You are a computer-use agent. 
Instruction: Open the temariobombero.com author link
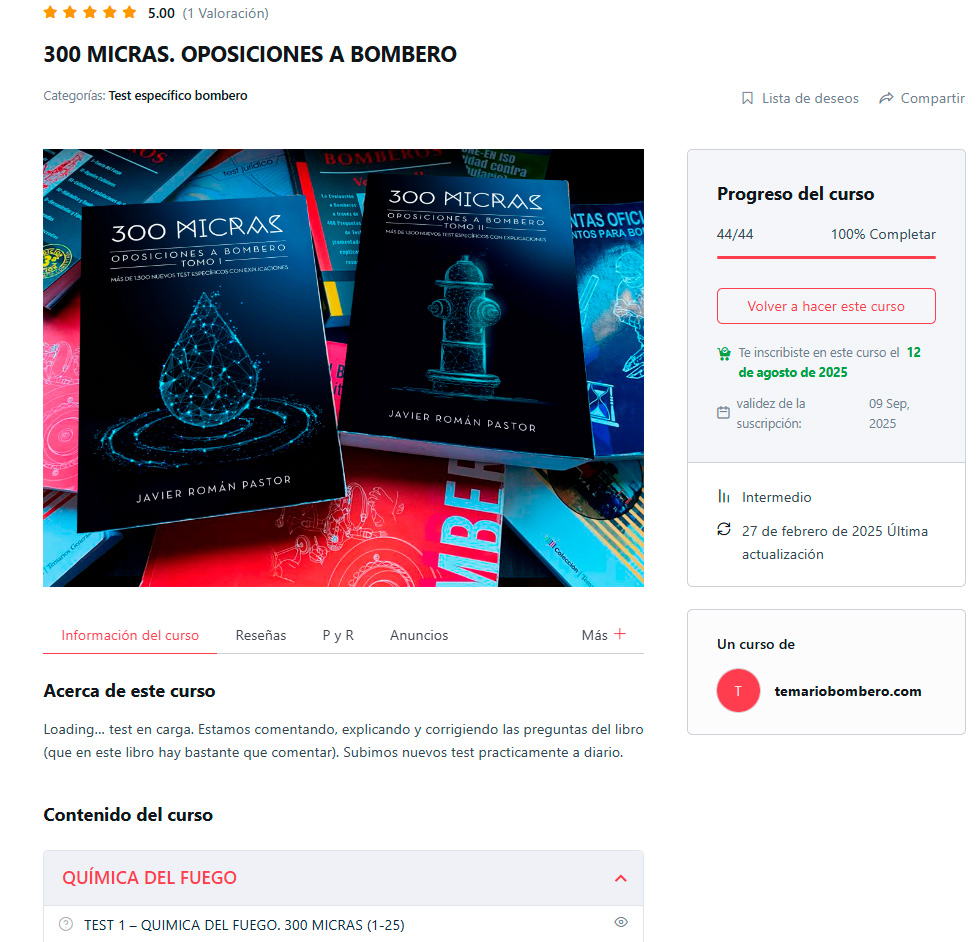848,691
